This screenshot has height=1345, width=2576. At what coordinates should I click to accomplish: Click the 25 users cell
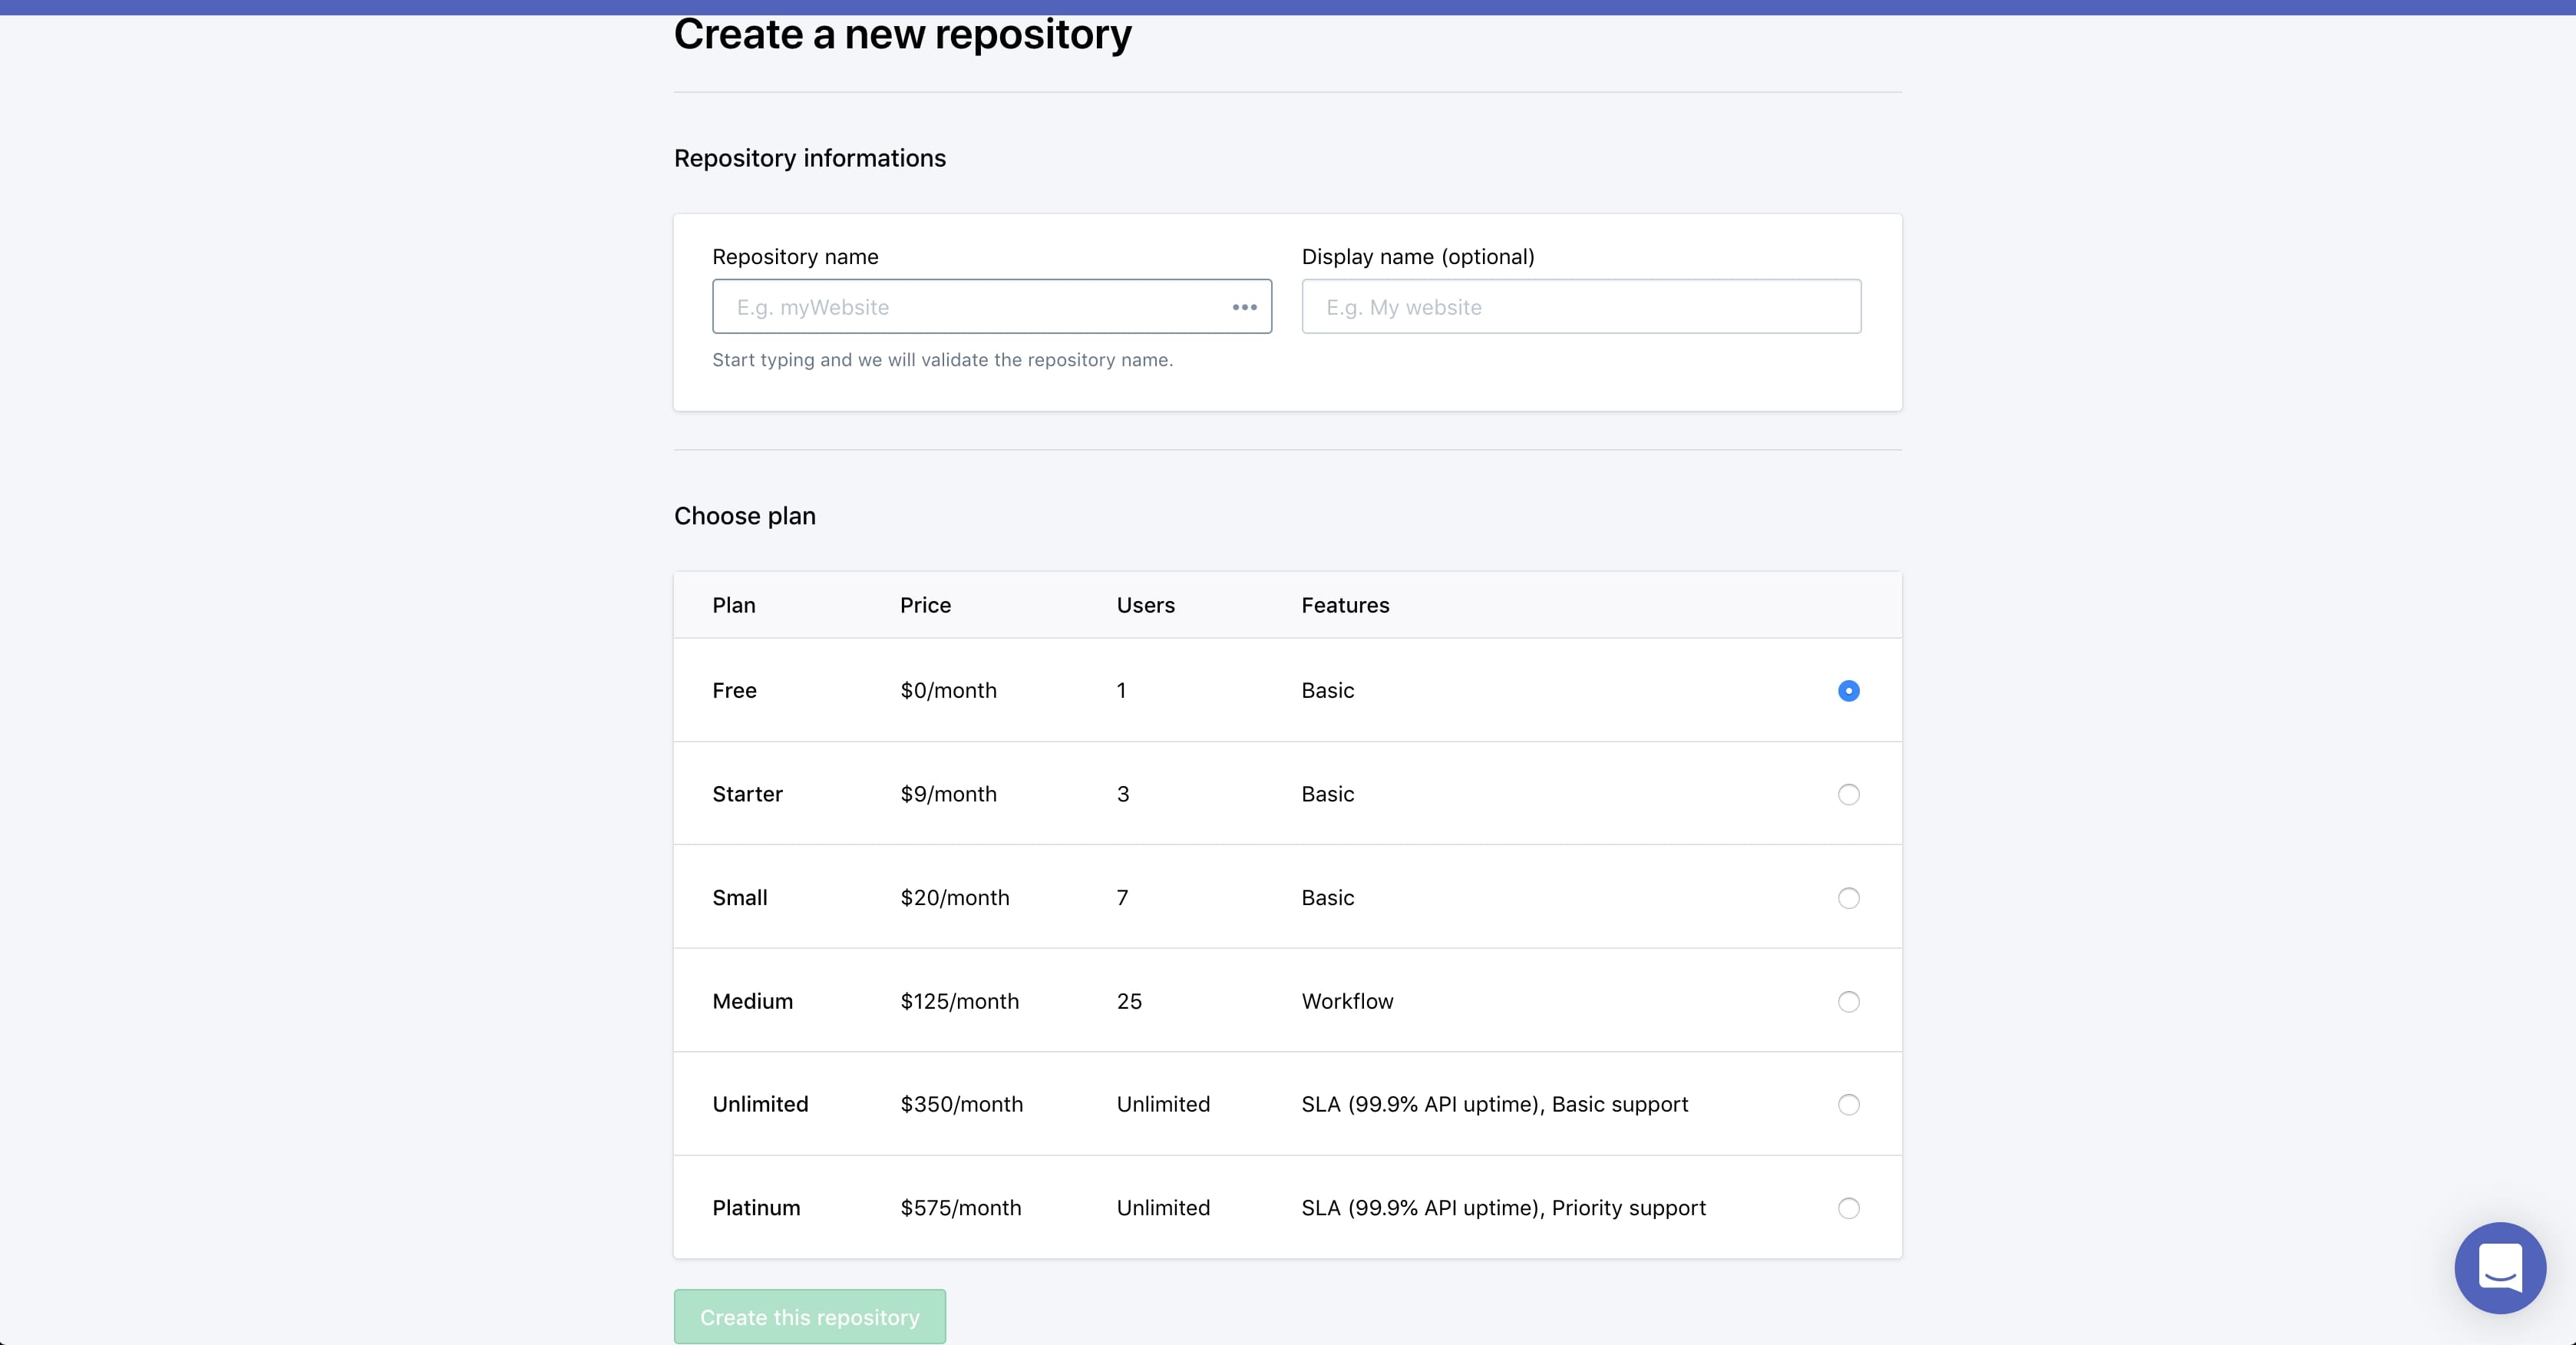click(x=1129, y=1001)
